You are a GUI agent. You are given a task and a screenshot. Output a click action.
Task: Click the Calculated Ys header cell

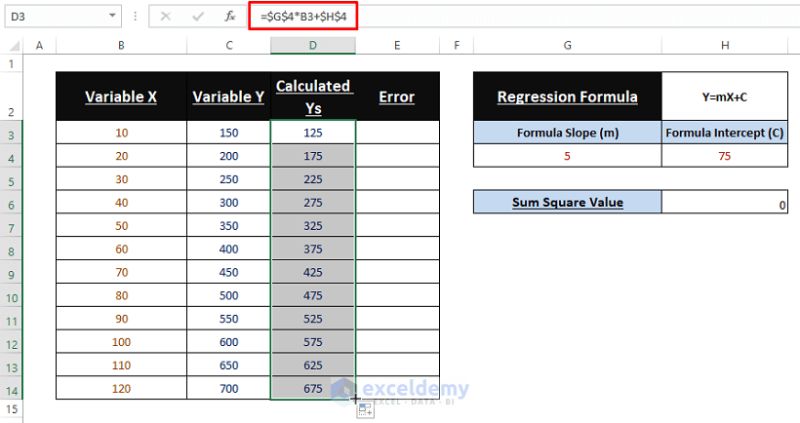[x=313, y=96]
